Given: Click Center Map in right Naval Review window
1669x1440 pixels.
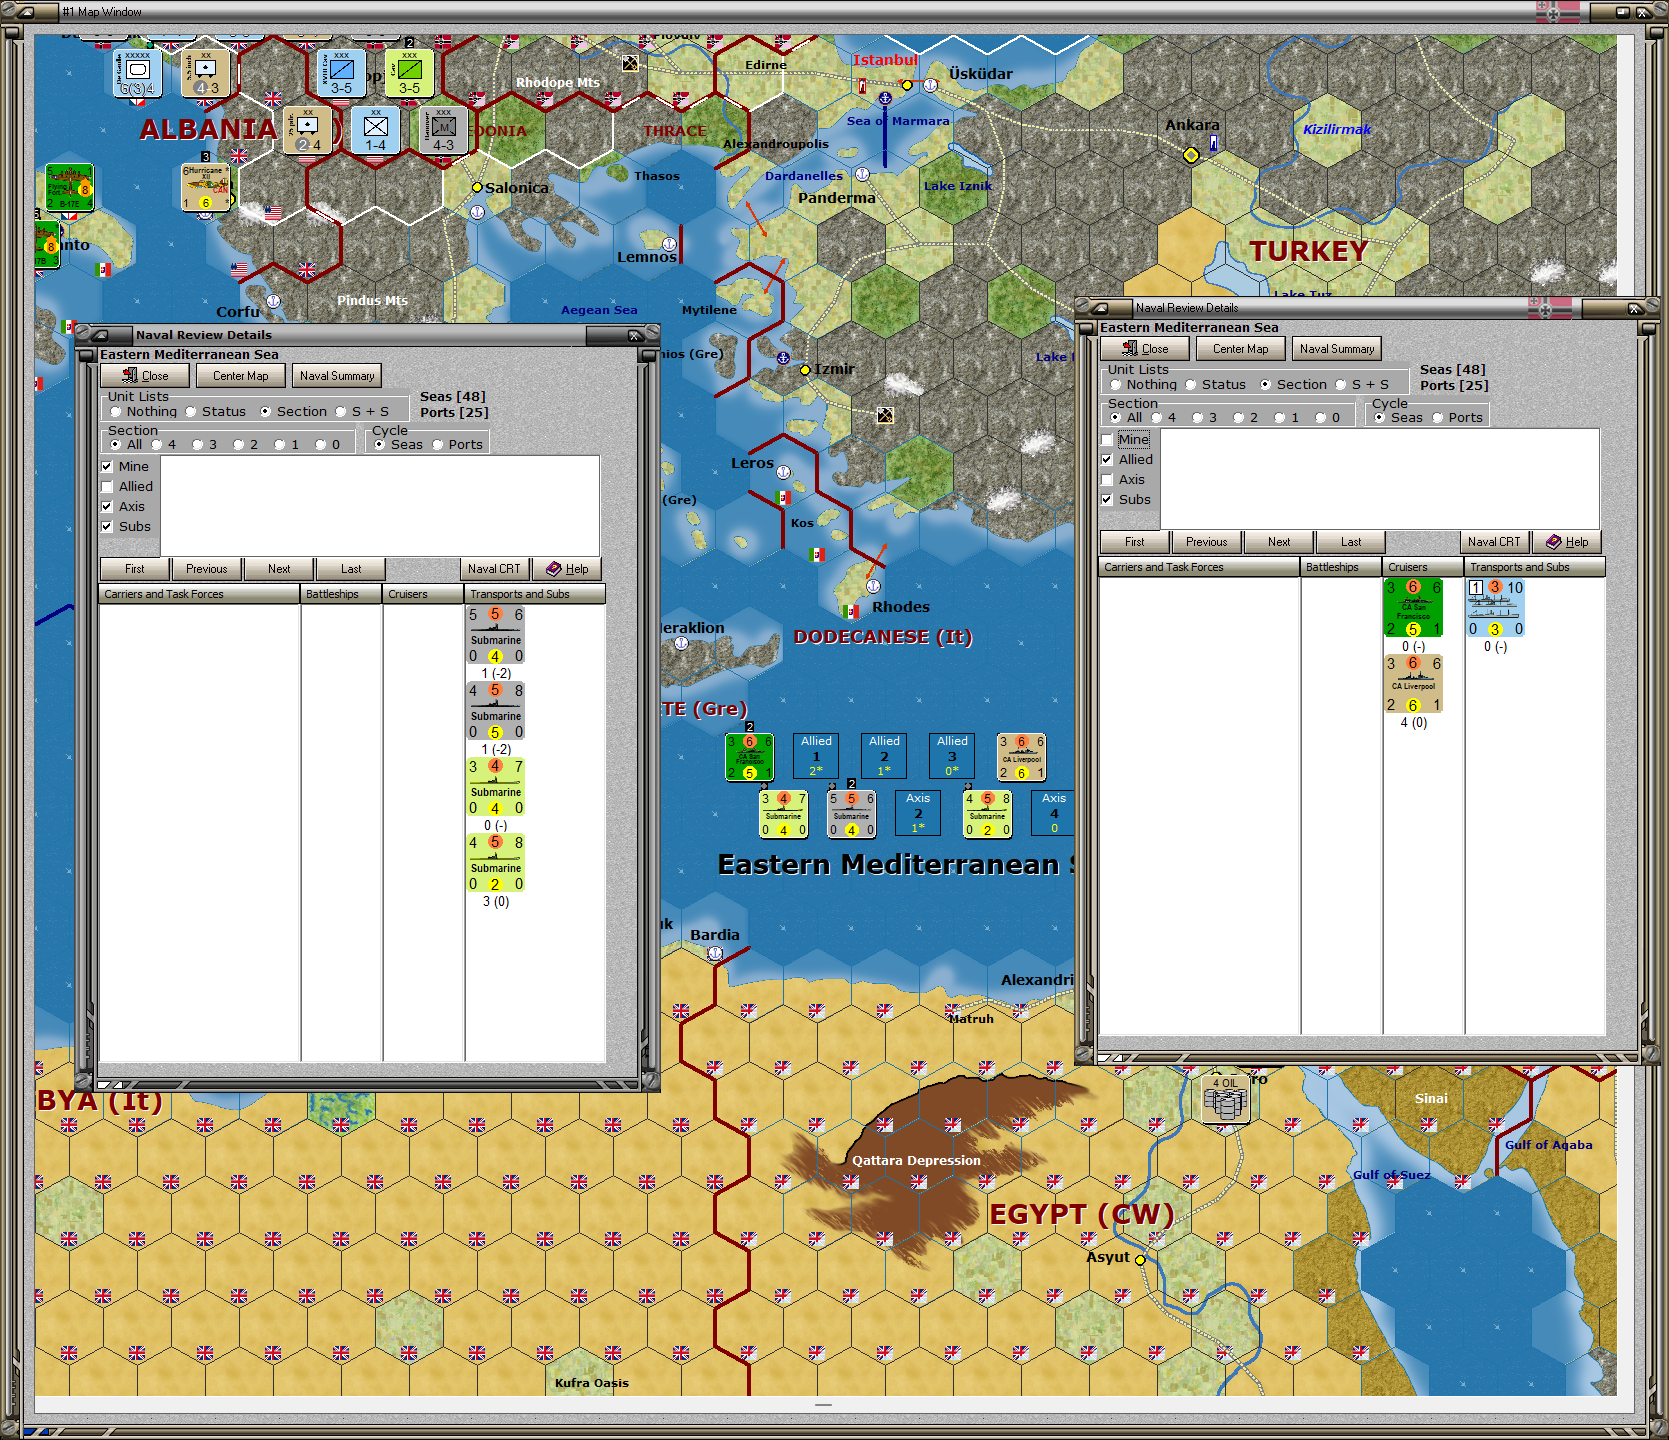Looking at the screenshot, I should click(1241, 349).
